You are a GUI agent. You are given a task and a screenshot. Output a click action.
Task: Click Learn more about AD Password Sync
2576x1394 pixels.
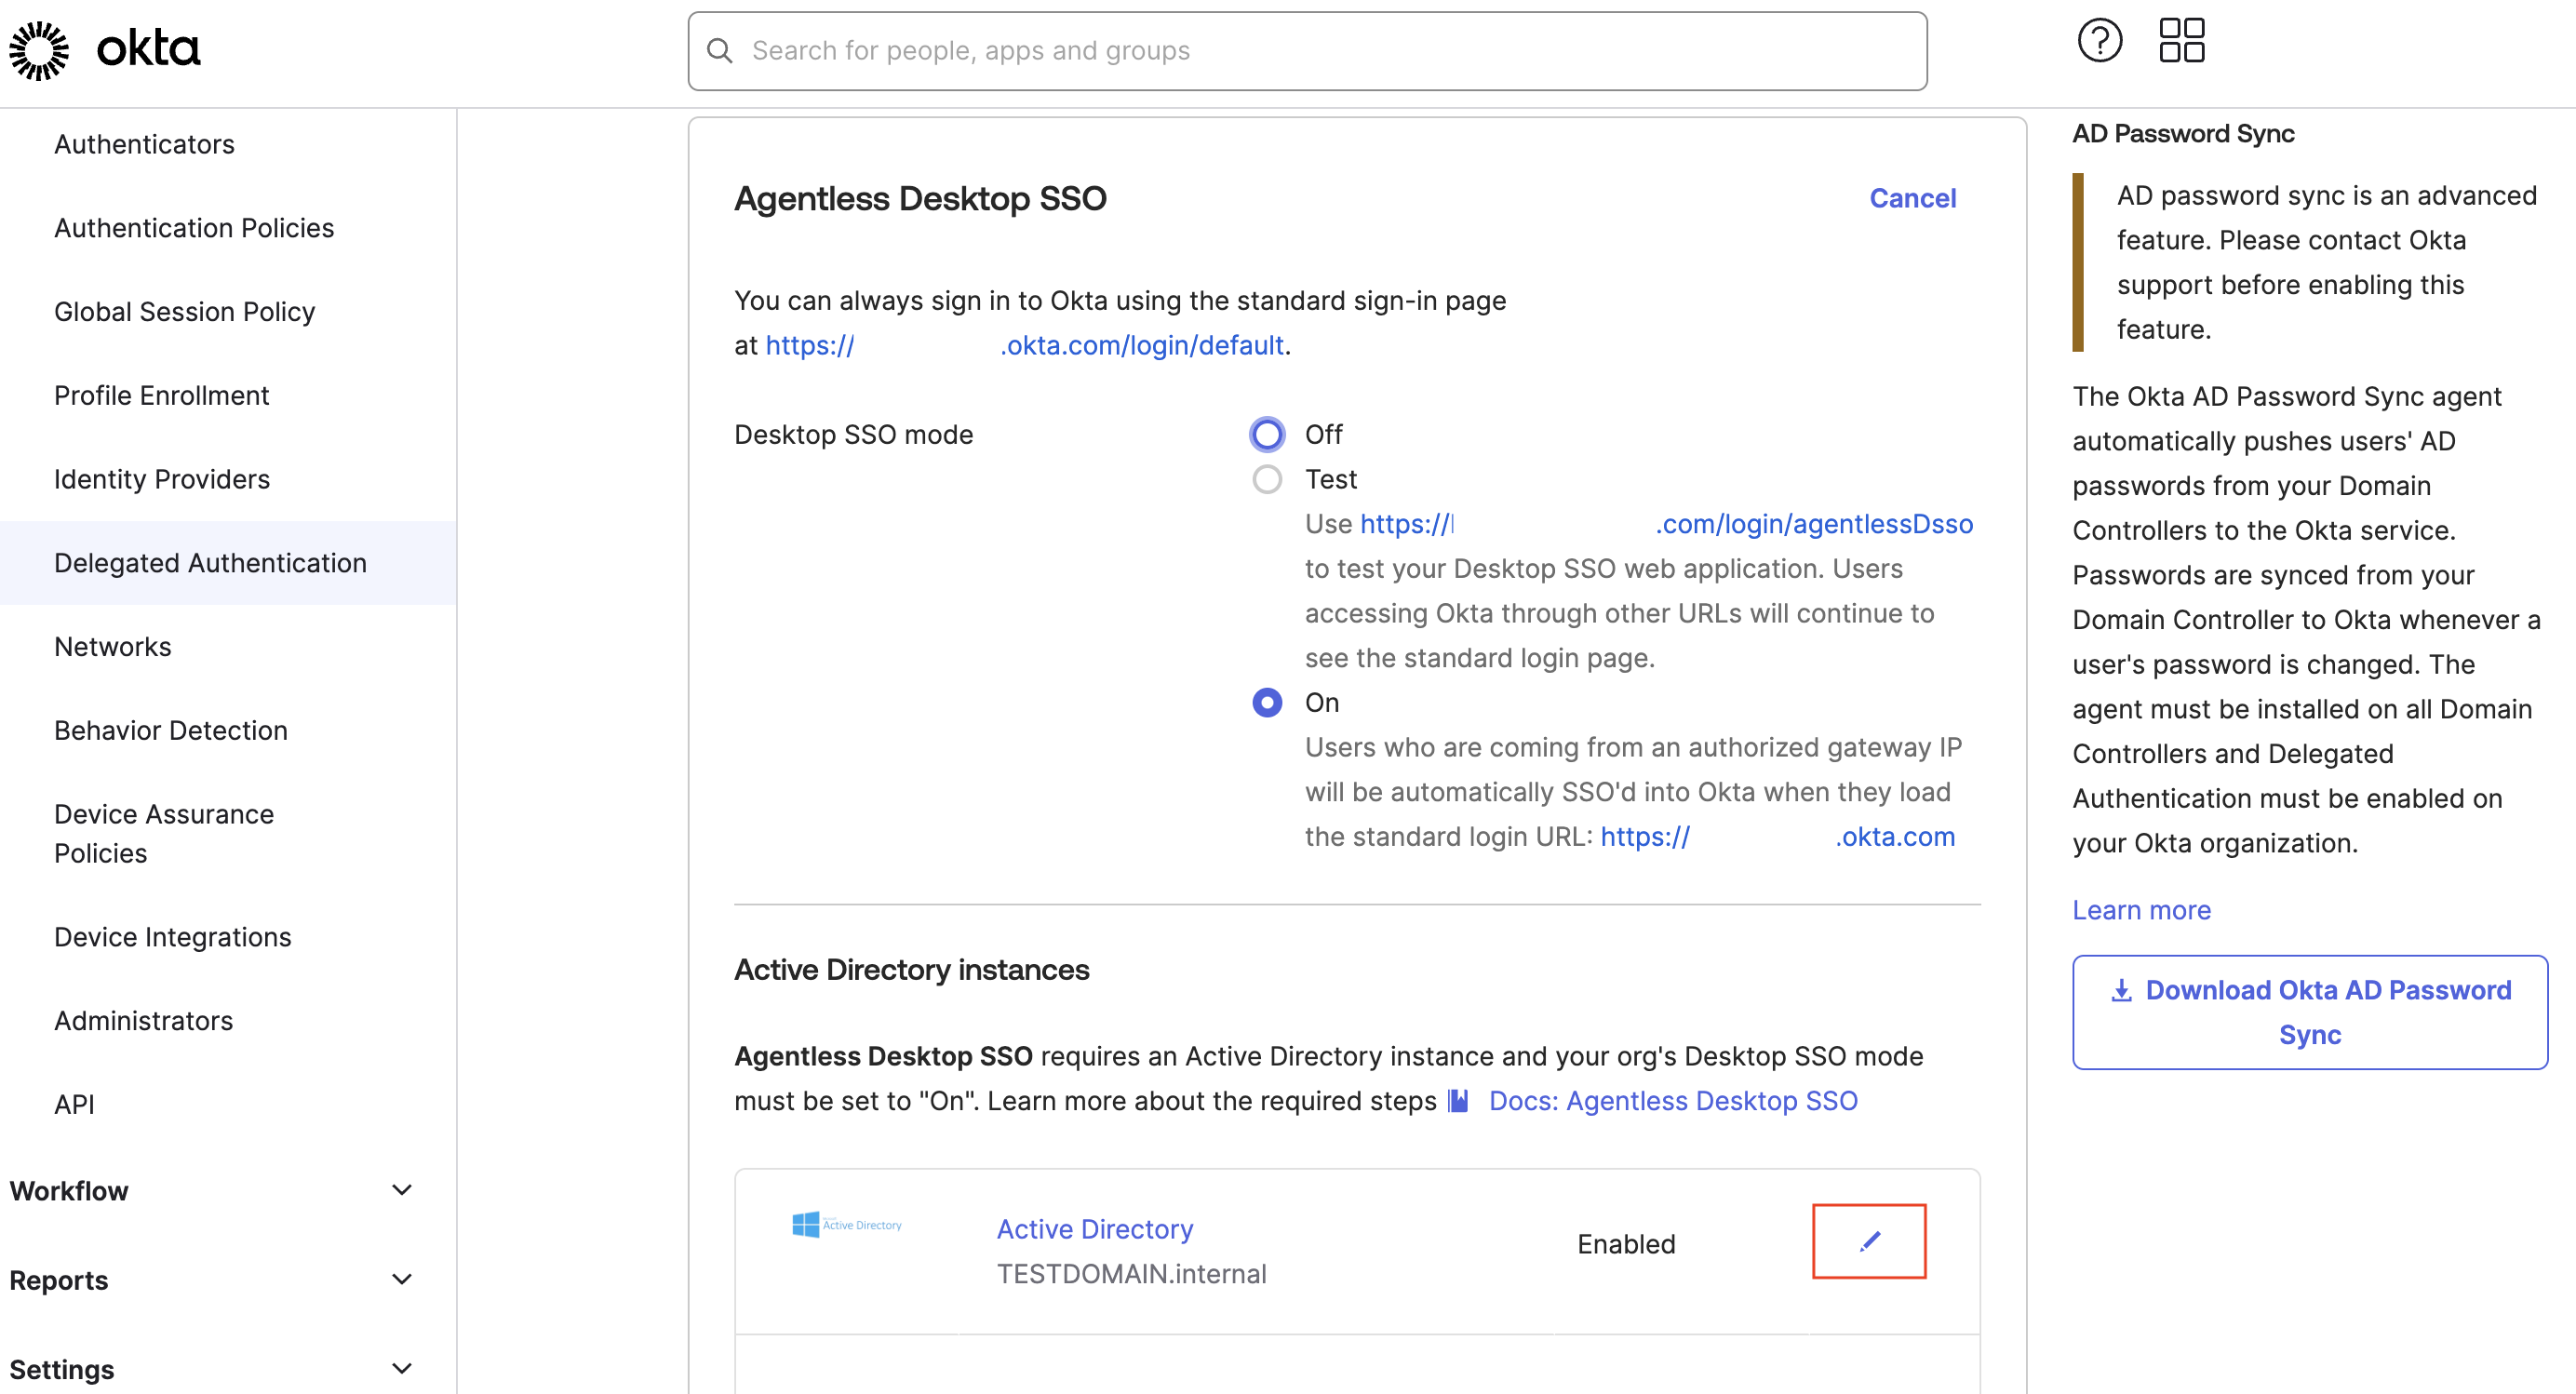point(2141,910)
